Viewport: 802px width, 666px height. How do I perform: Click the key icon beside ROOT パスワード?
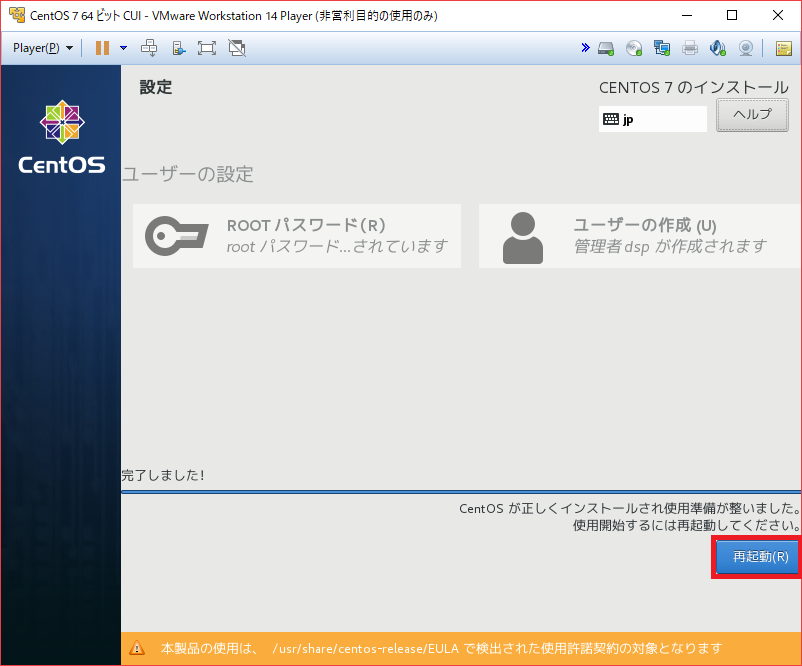[x=176, y=236]
